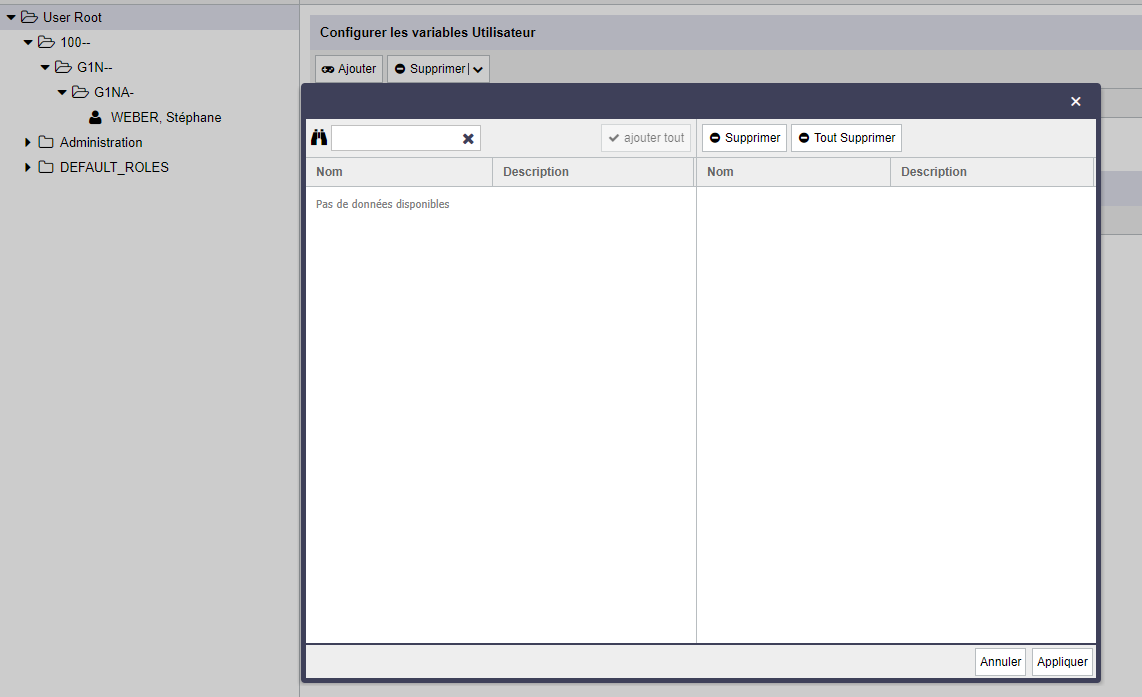Click the G1NA- folder icon
Screen dimensions: 1142x697
pyautogui.click(x=80, y=92)
